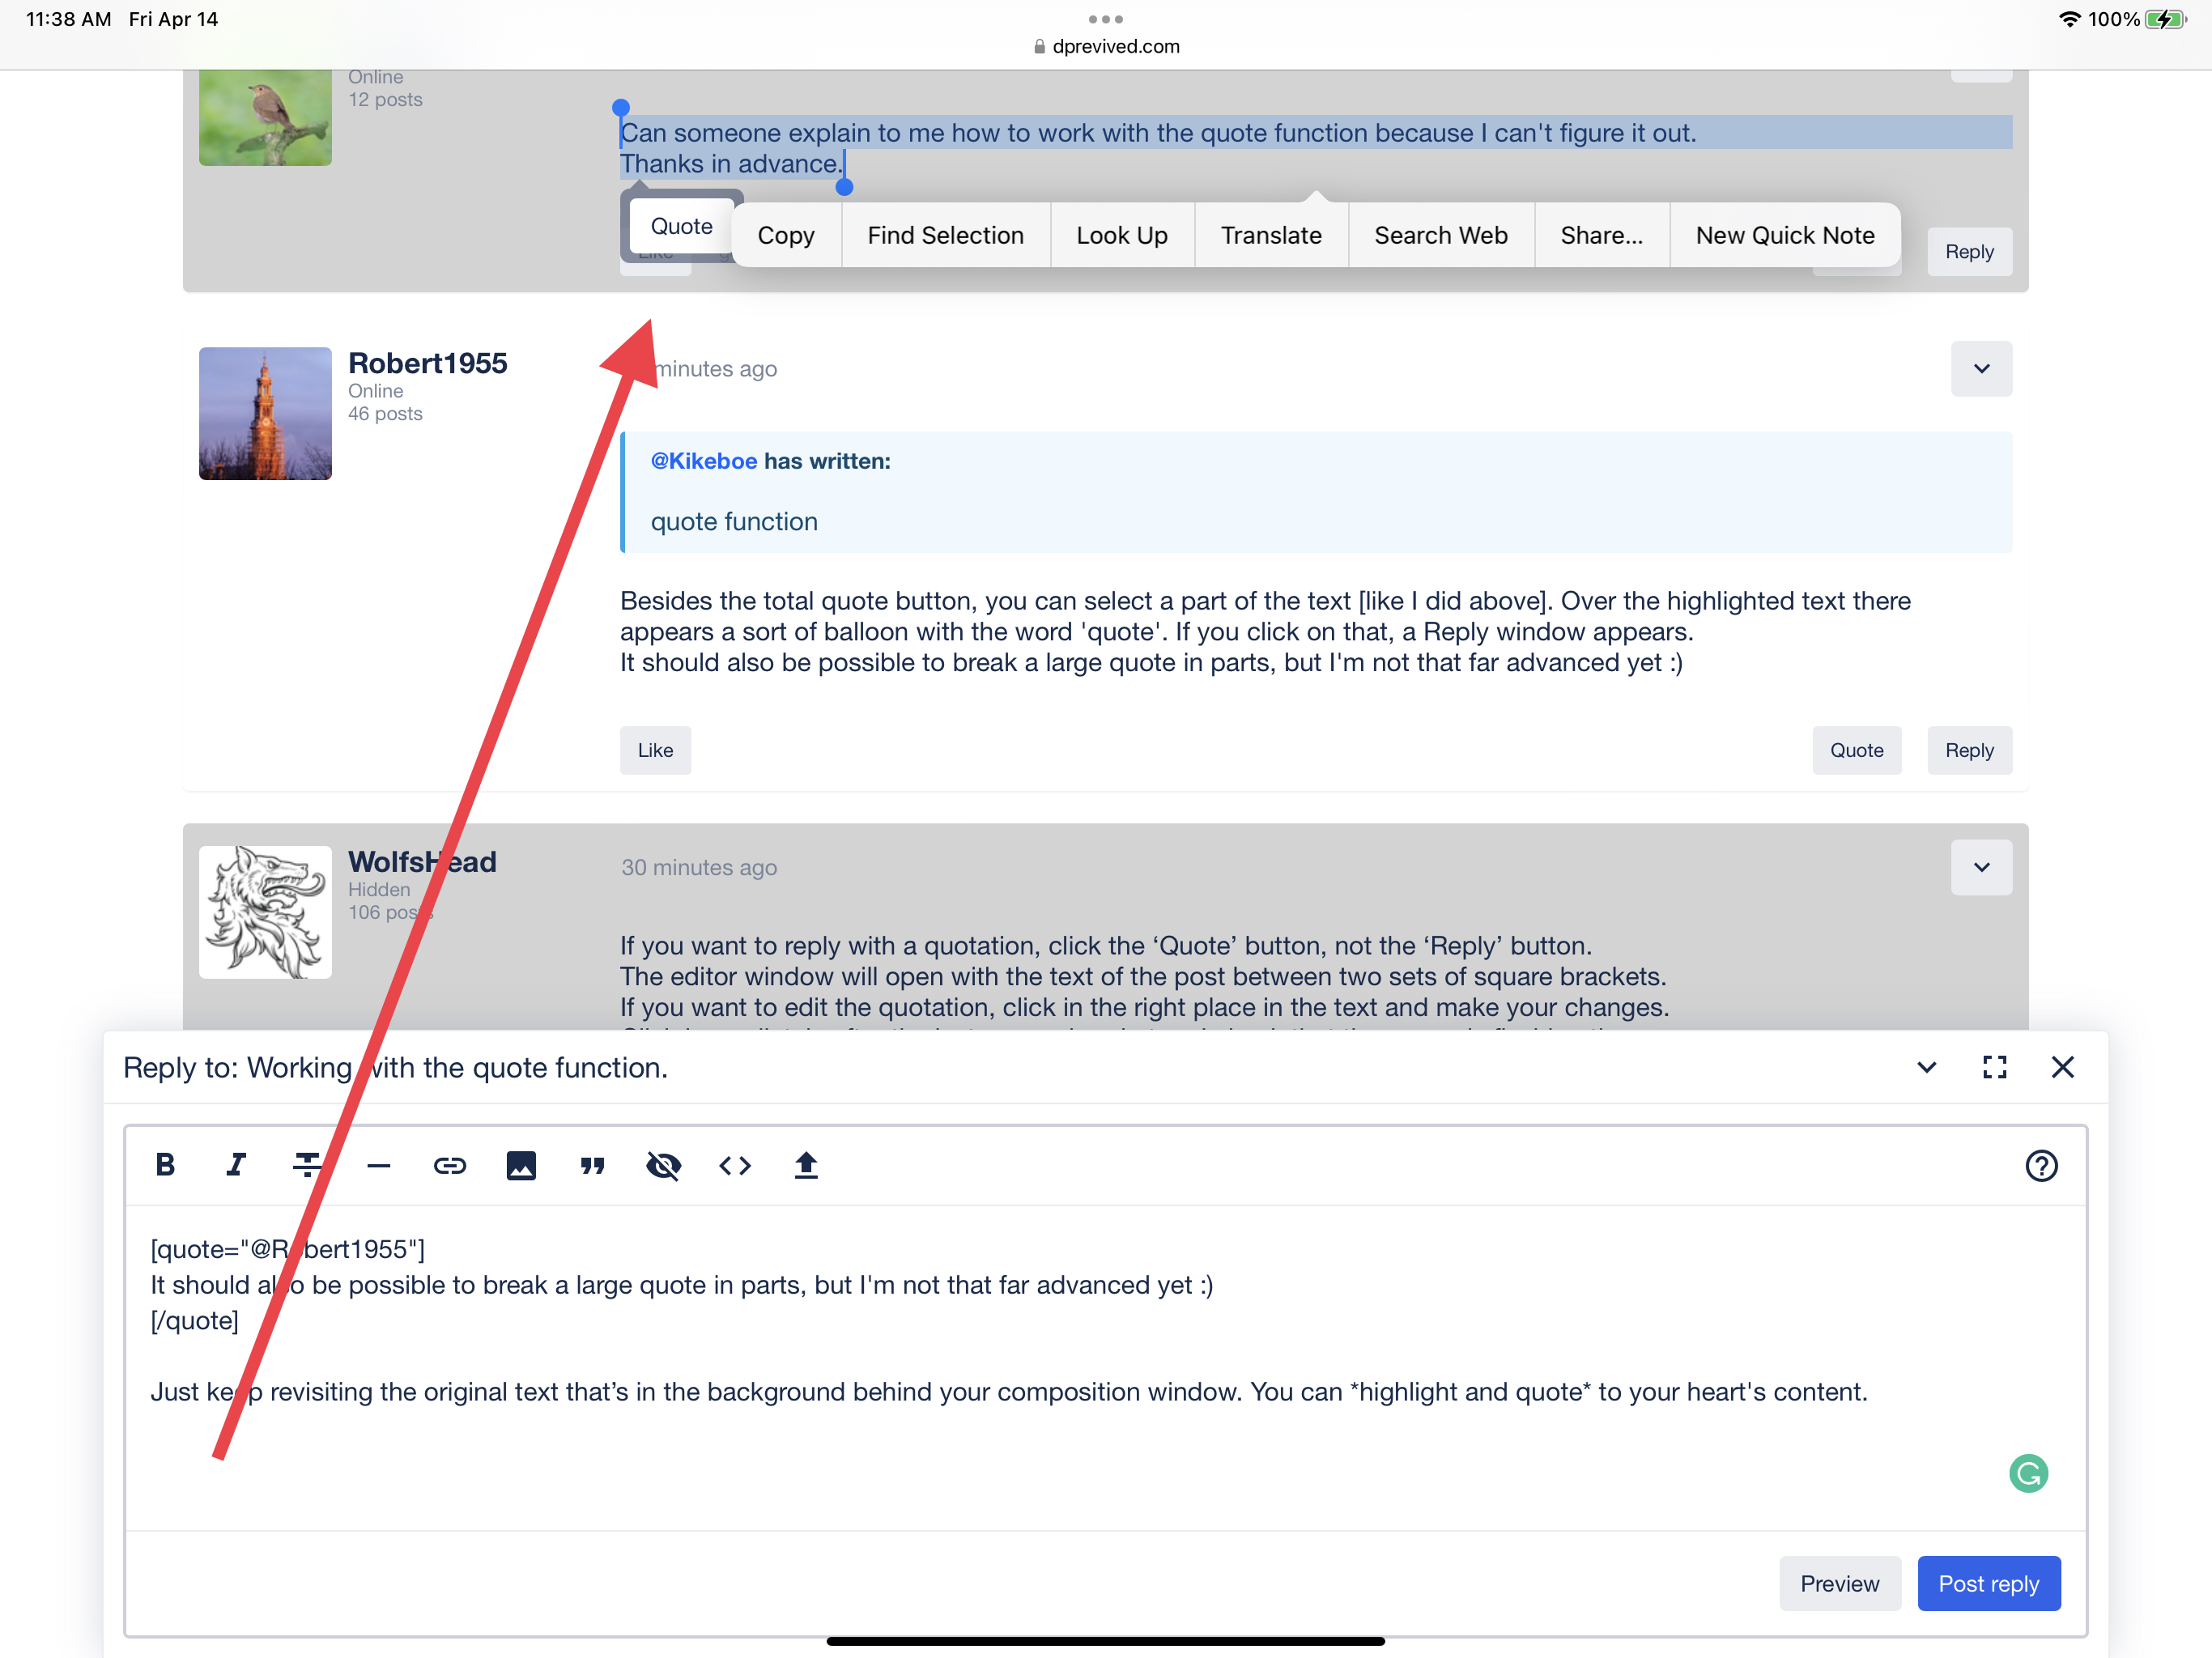Insert a quote block with quotation-mark icon
Viewport: 2212px width, 1658px height.
tap(592, 1165)
